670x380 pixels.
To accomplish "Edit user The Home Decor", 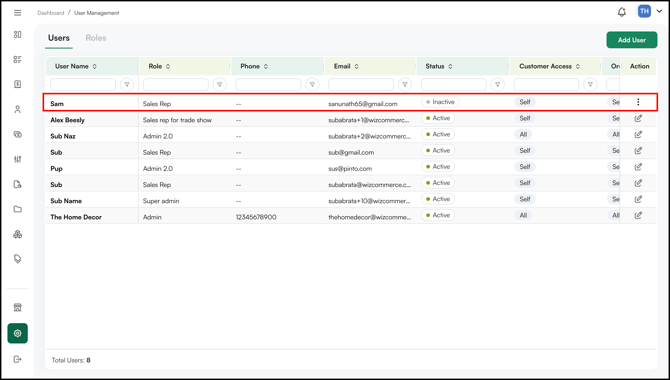I will coord(638,215).
